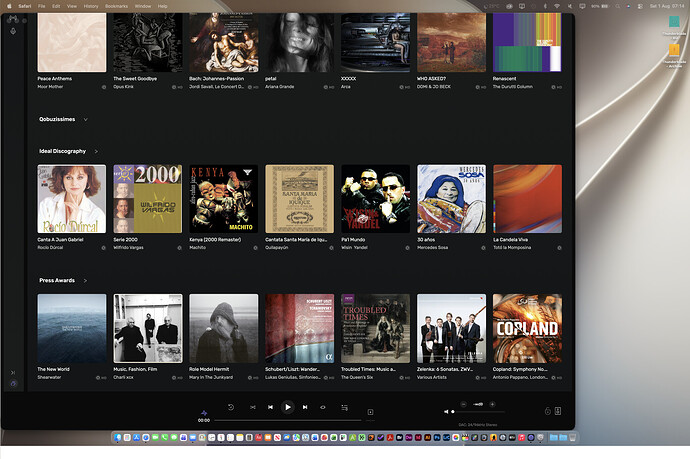This screenshot has width=690, height=459.
Task: Increase volume with the plus button
Action: [x=492, y=404]
